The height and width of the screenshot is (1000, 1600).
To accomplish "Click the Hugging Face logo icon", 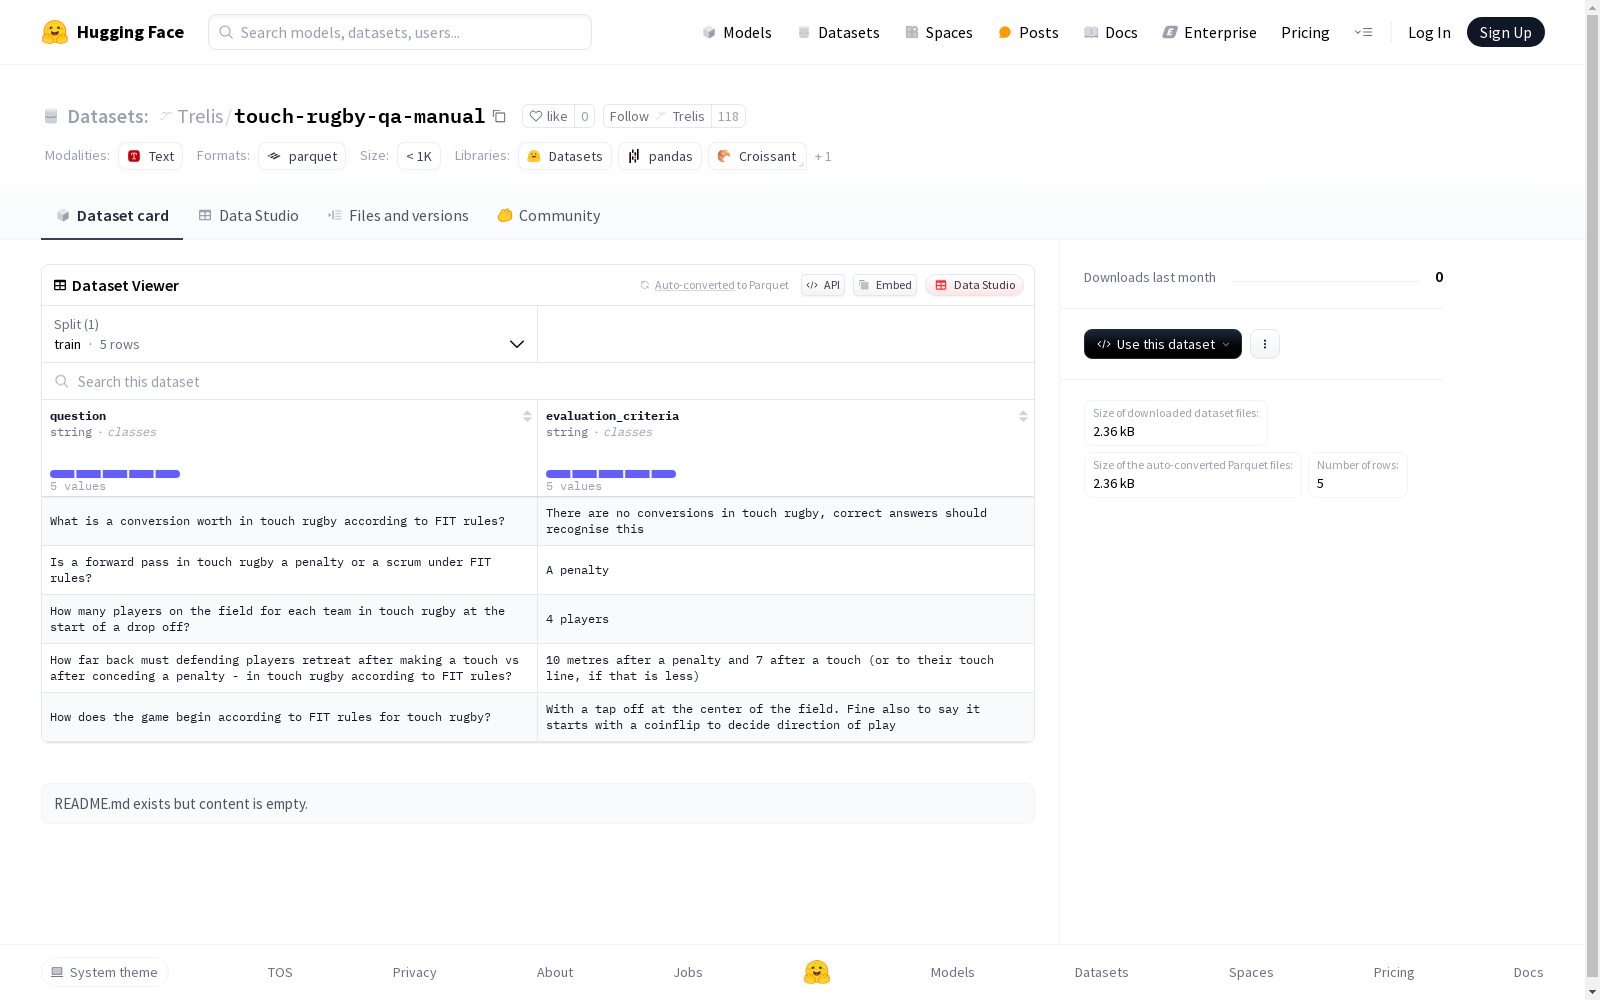I will 55,32.
